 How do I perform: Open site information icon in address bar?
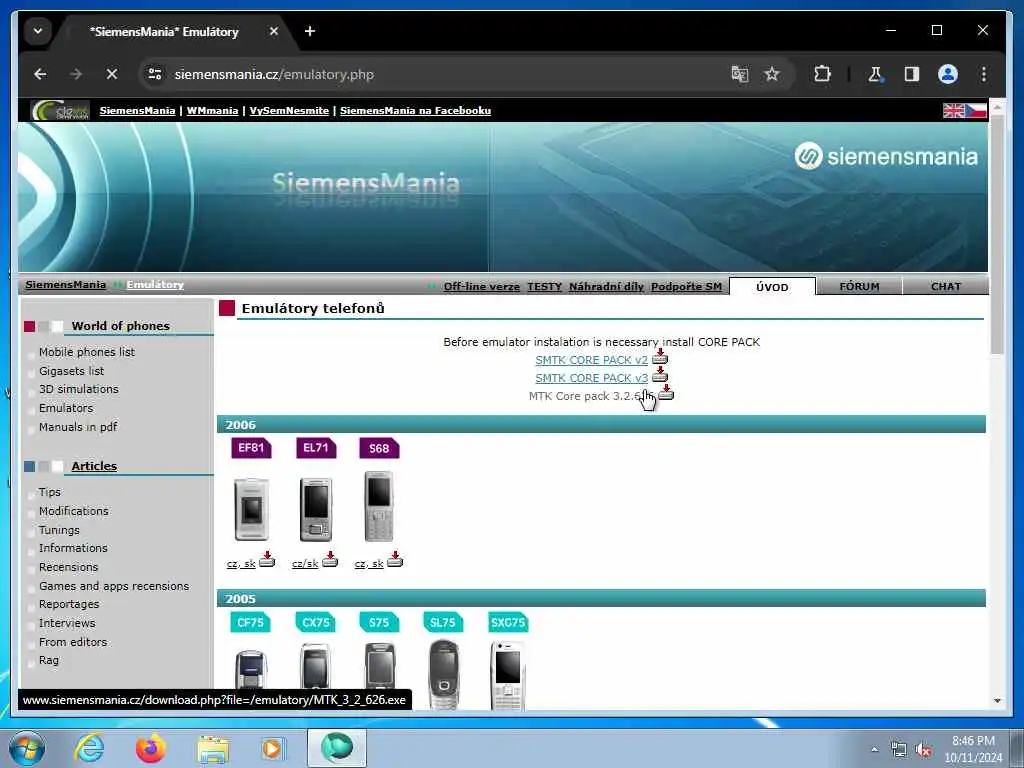[155, 74]
